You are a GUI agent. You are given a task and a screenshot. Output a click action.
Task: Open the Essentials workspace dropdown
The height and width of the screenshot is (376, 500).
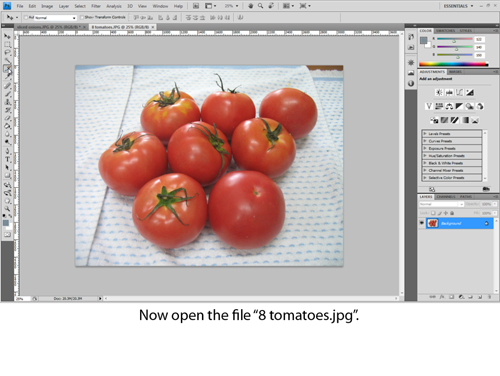pos(458,6)
